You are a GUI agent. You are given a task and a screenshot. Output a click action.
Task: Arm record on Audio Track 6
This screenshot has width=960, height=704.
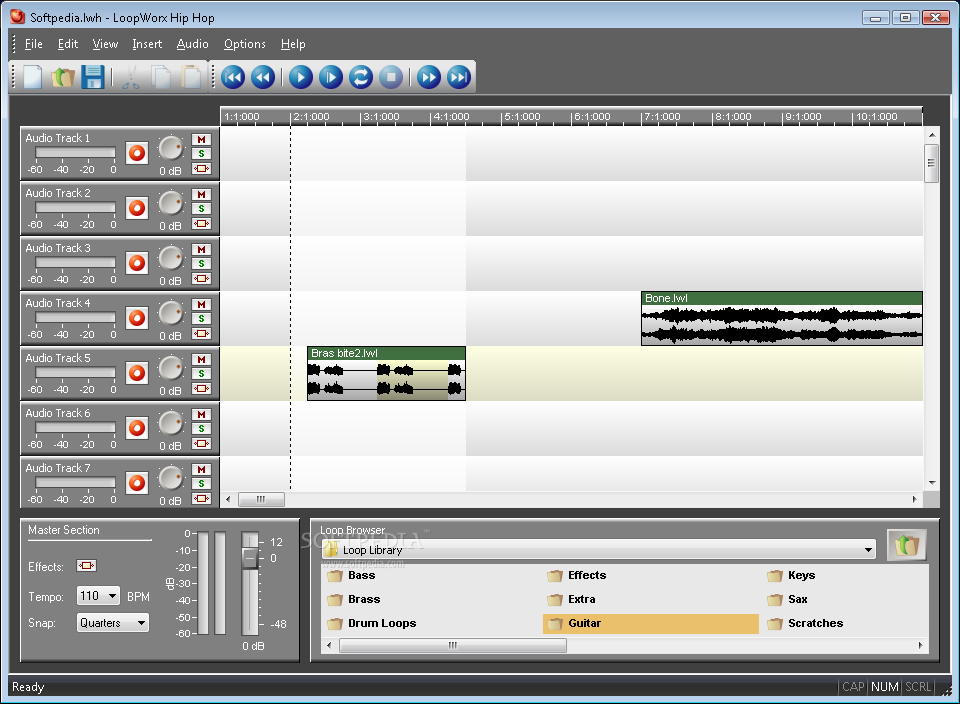(137, 428)
